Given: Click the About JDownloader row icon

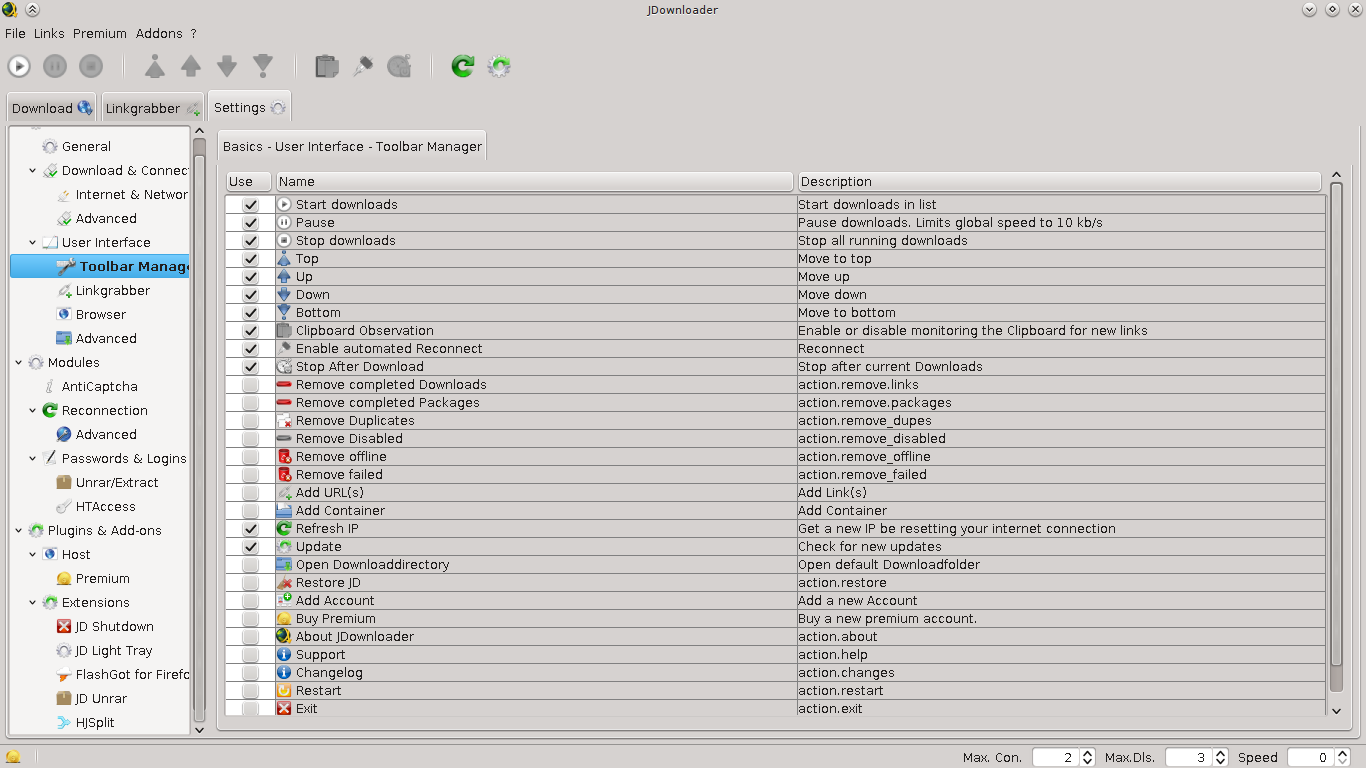Looking at the screenshot, I should (x=284, y=637).
